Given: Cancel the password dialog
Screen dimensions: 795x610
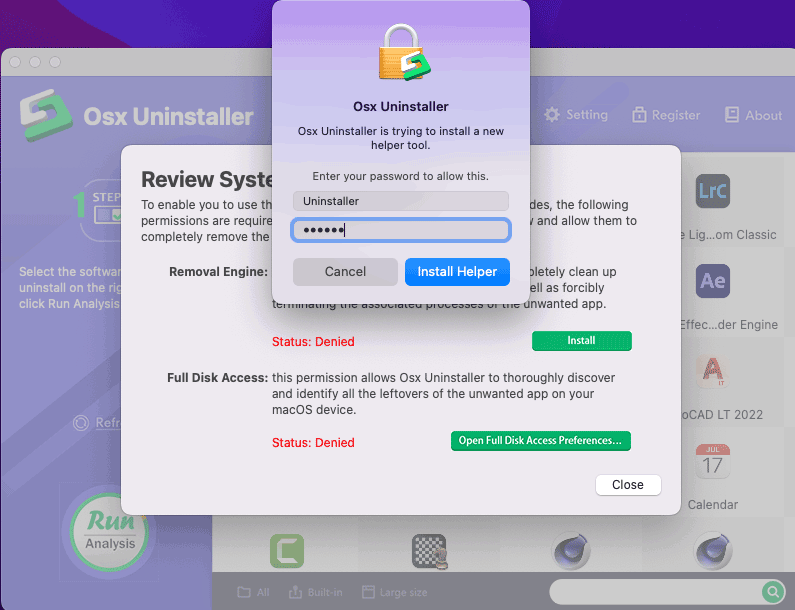Looking at the screenshot, I should tap(345, 272).
